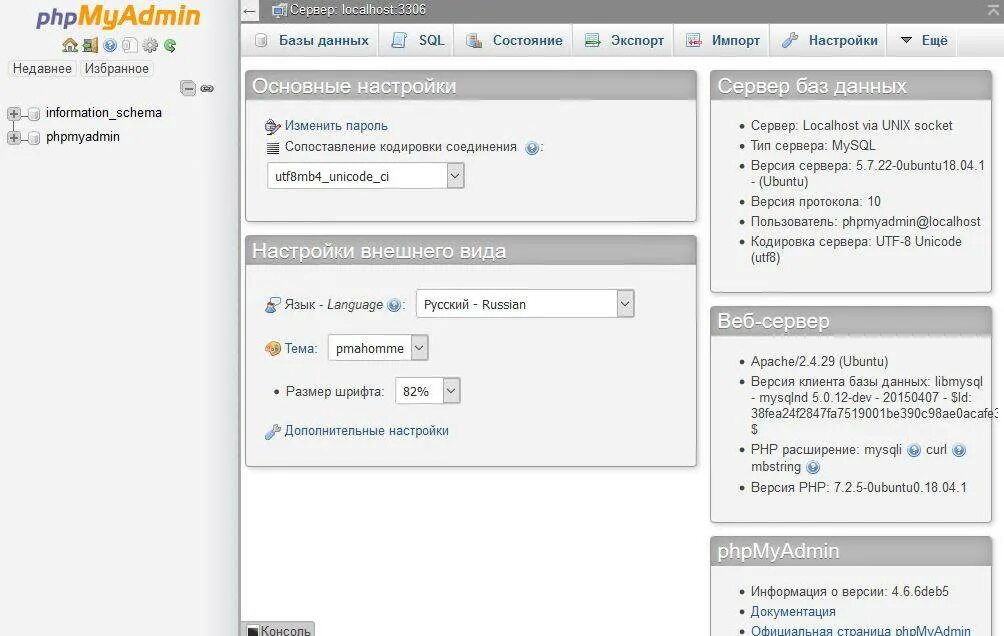The image size is (1004, 636).
Task: Click the Недавнее button
Action: (x=42, y=69)
